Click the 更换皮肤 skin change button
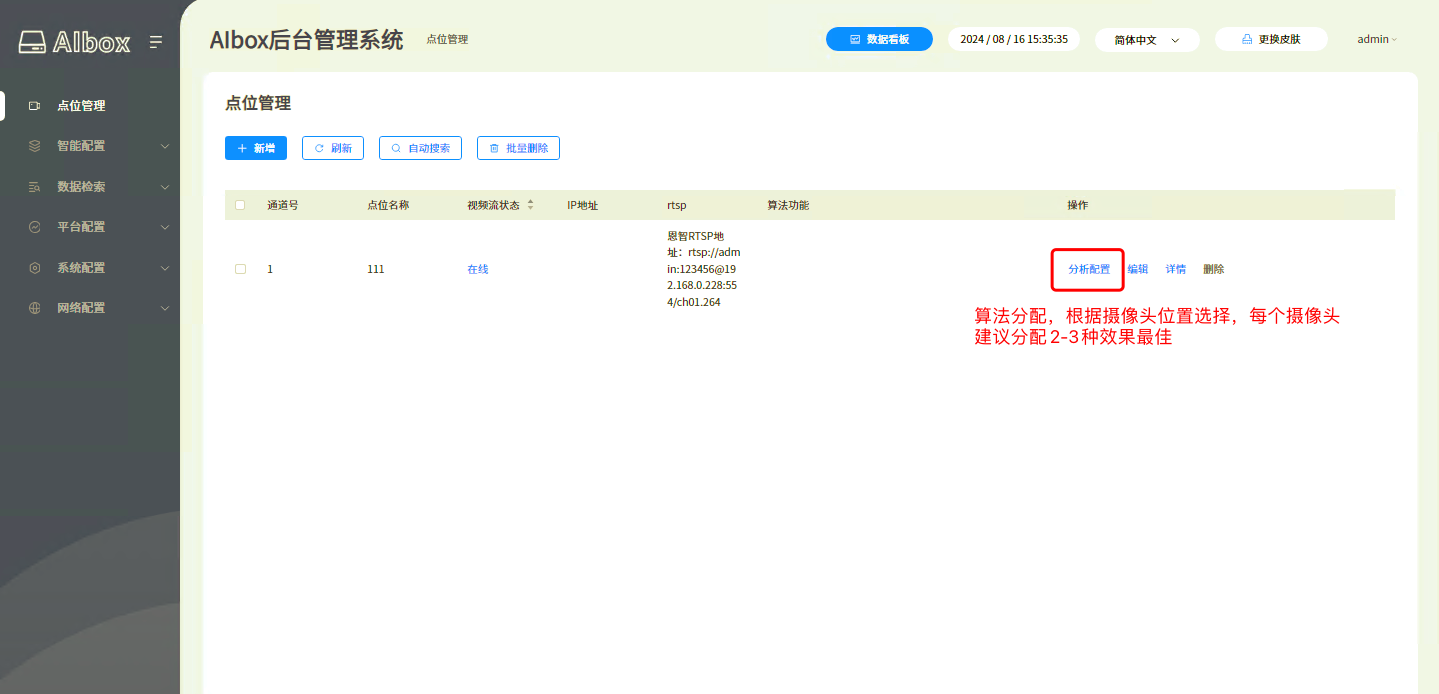Viewport: 1439px width, 694px height. 1271,39
